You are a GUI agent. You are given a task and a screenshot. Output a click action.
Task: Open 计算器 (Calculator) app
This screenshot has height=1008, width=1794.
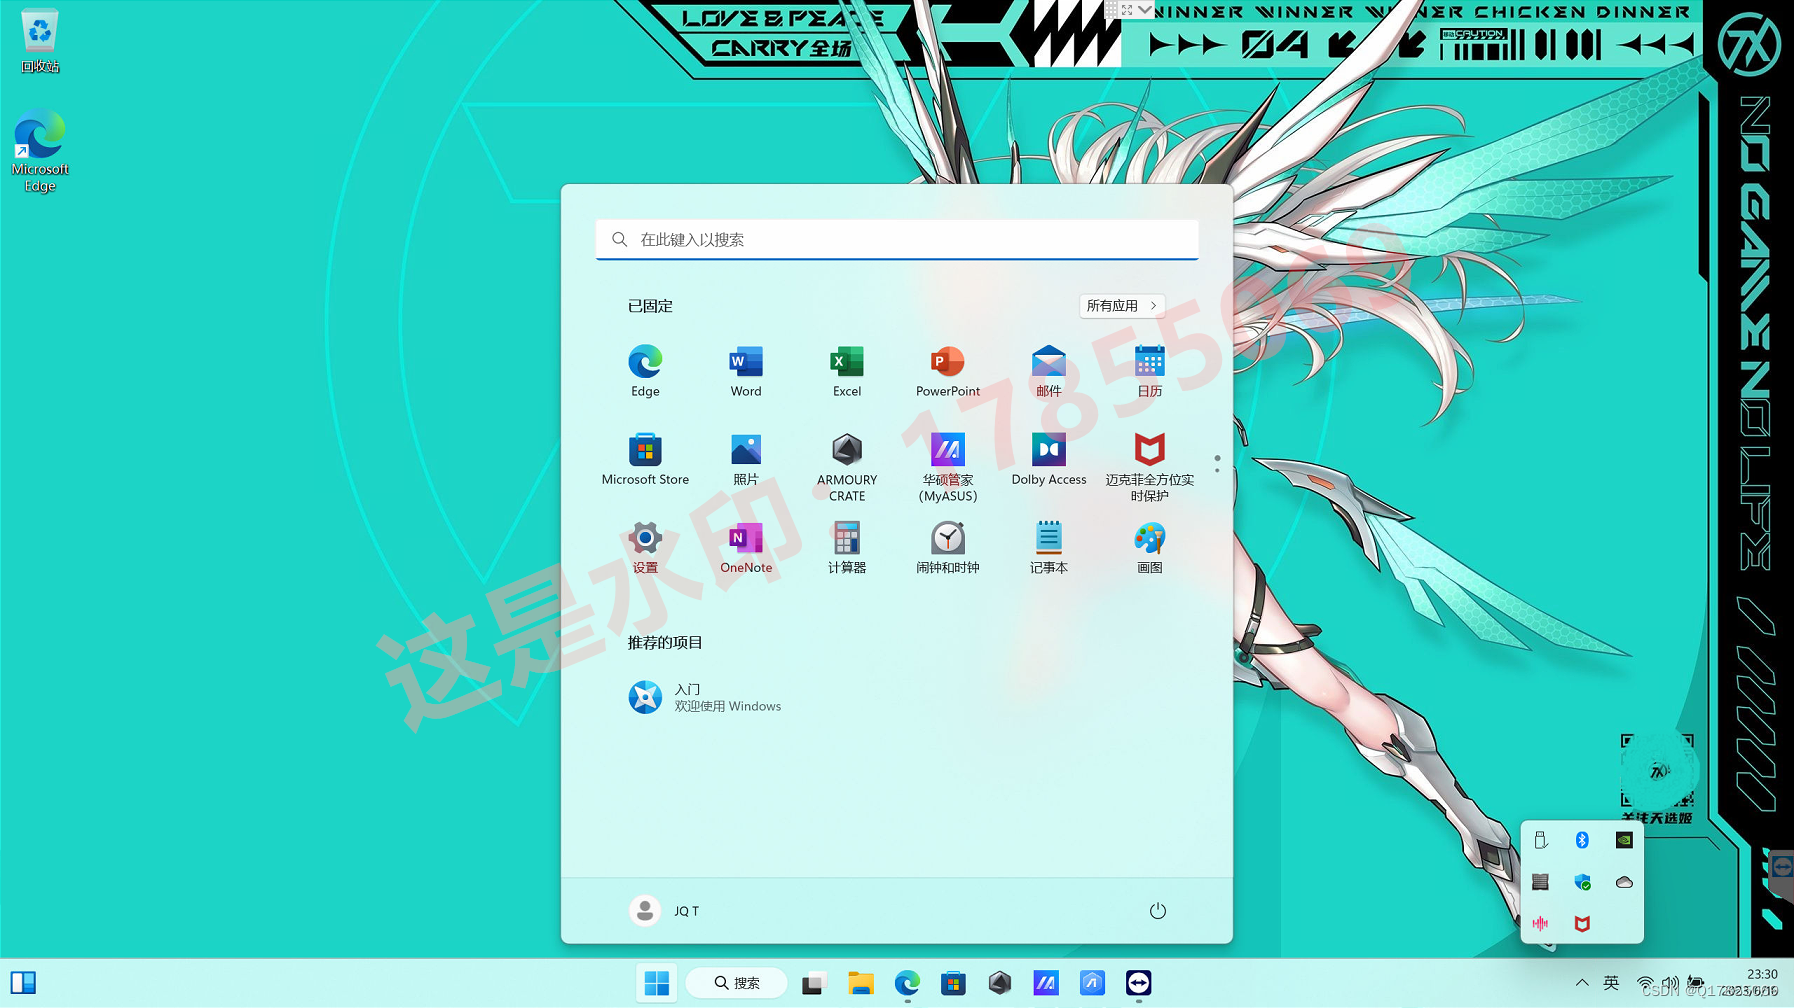tap(847, 548)
